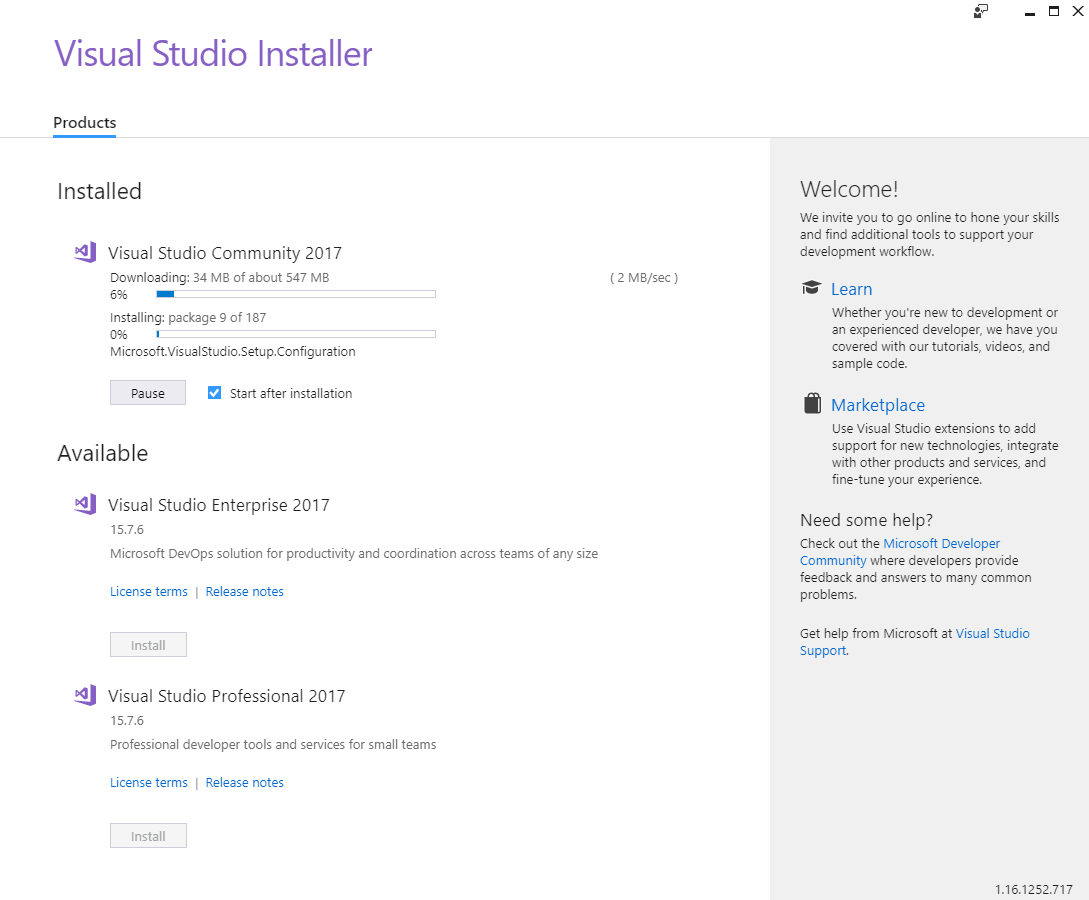Uncheck the Start after installation checkbox
This screenshot has height=900, width=1089.
tap(214, 393)
